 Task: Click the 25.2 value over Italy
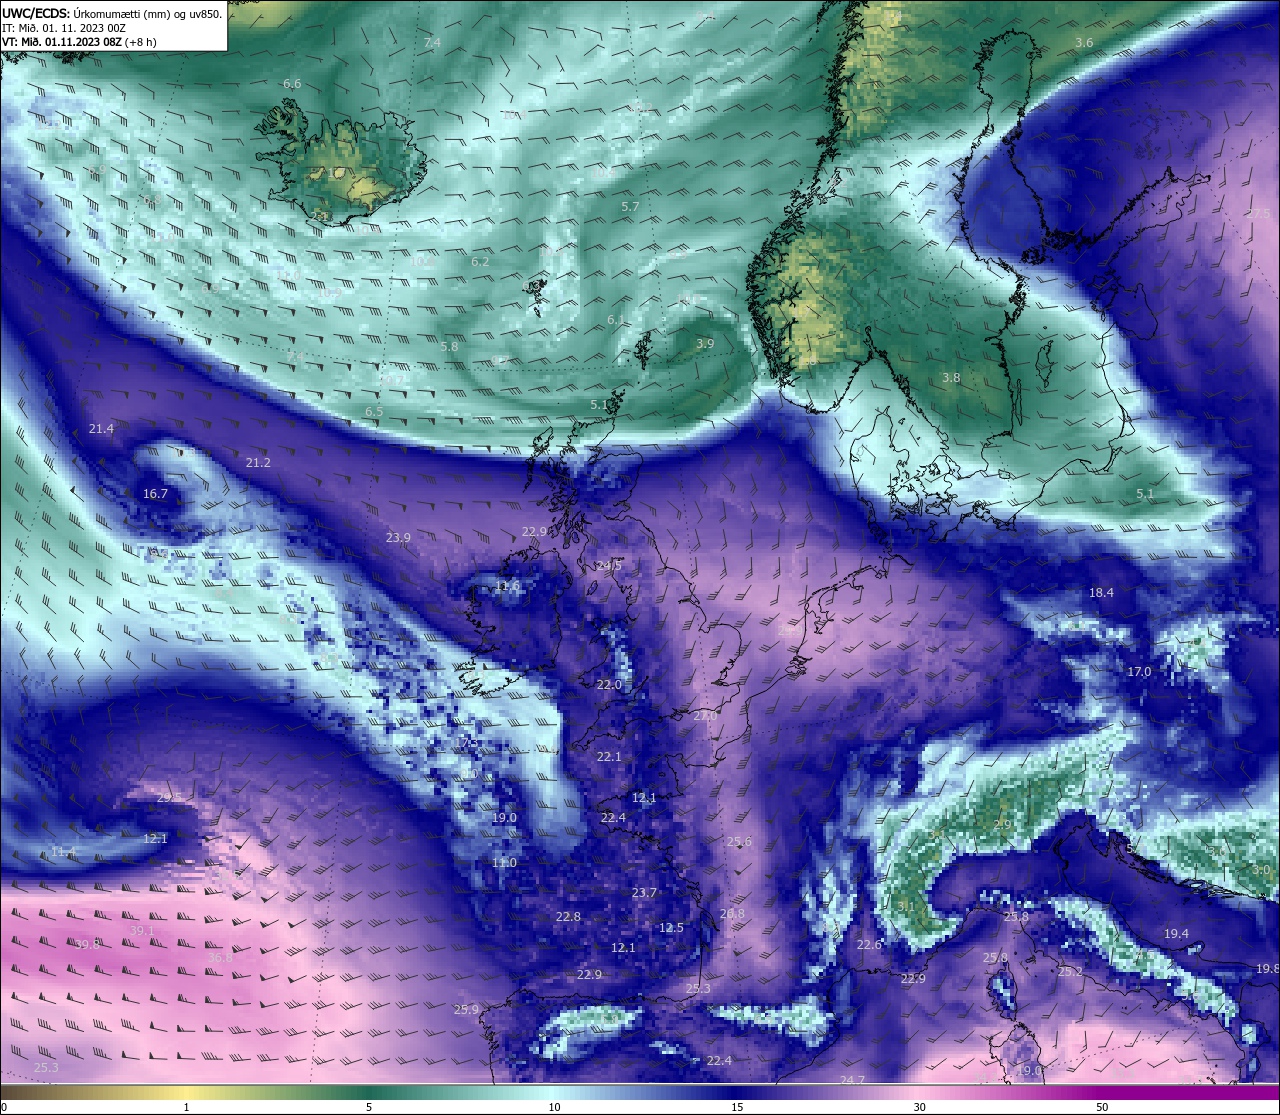pos(1071,972)
